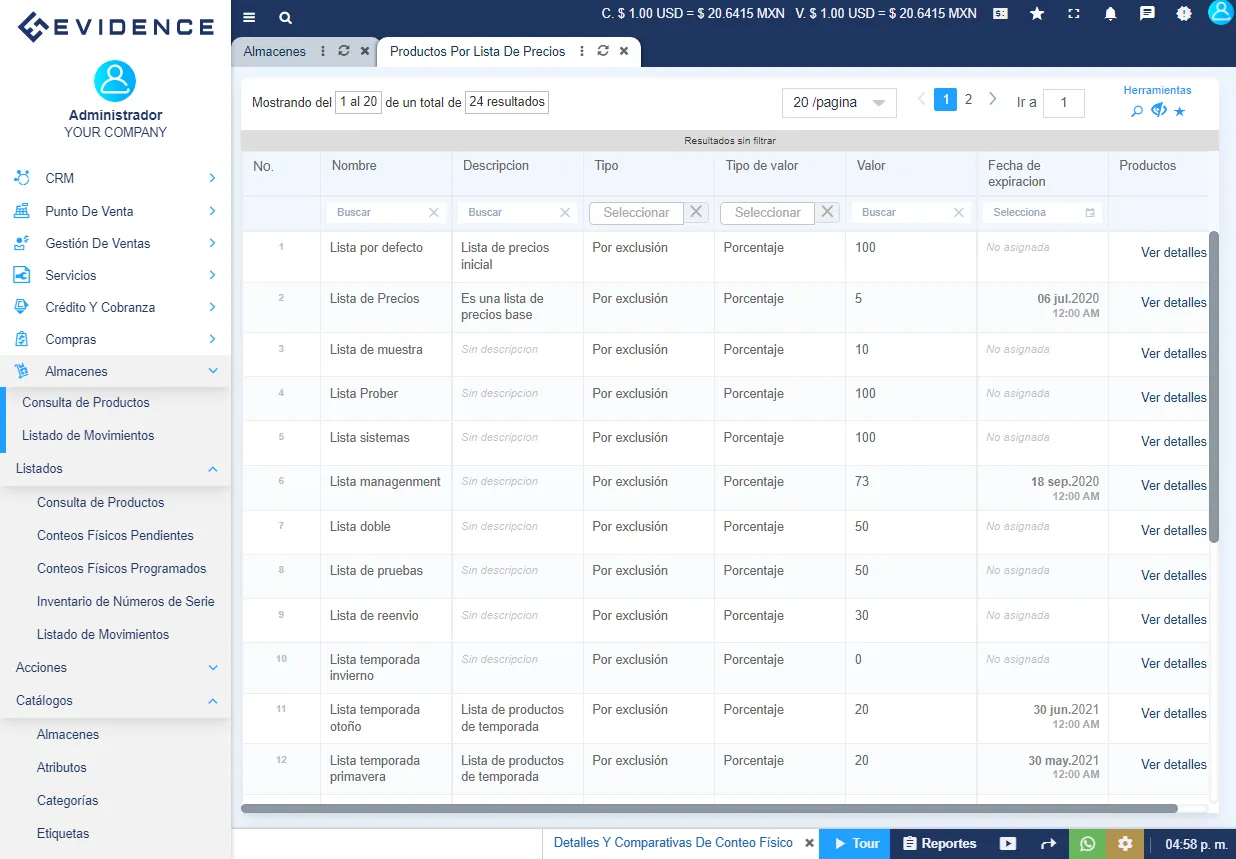The height and width of the screenshot is (859, 1236).
Task: Toggle the hamburger sidebar menu
Action: [x=249, y=18]
